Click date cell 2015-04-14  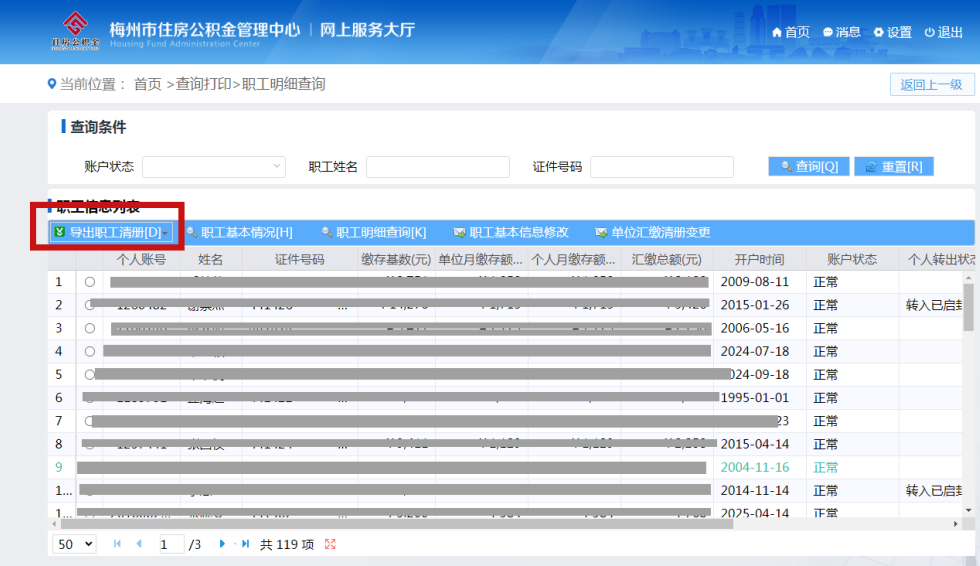pyautogui.click(x=755, y=444)
